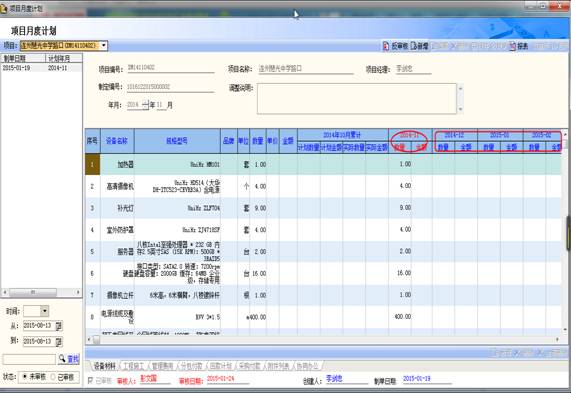571x393 pixels.
Task: Open the 附件列表 tab
Action: coord(278,365)
